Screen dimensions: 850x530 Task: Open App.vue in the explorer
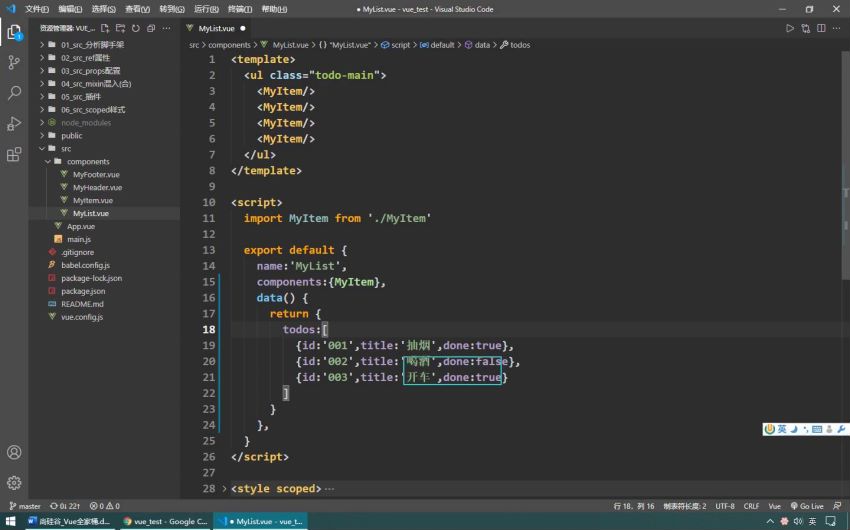(x=80, y=227)
